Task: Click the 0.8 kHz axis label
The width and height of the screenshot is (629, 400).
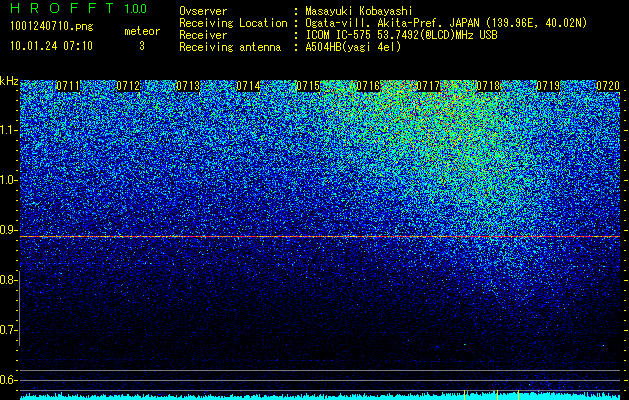Action: point(8,280)
